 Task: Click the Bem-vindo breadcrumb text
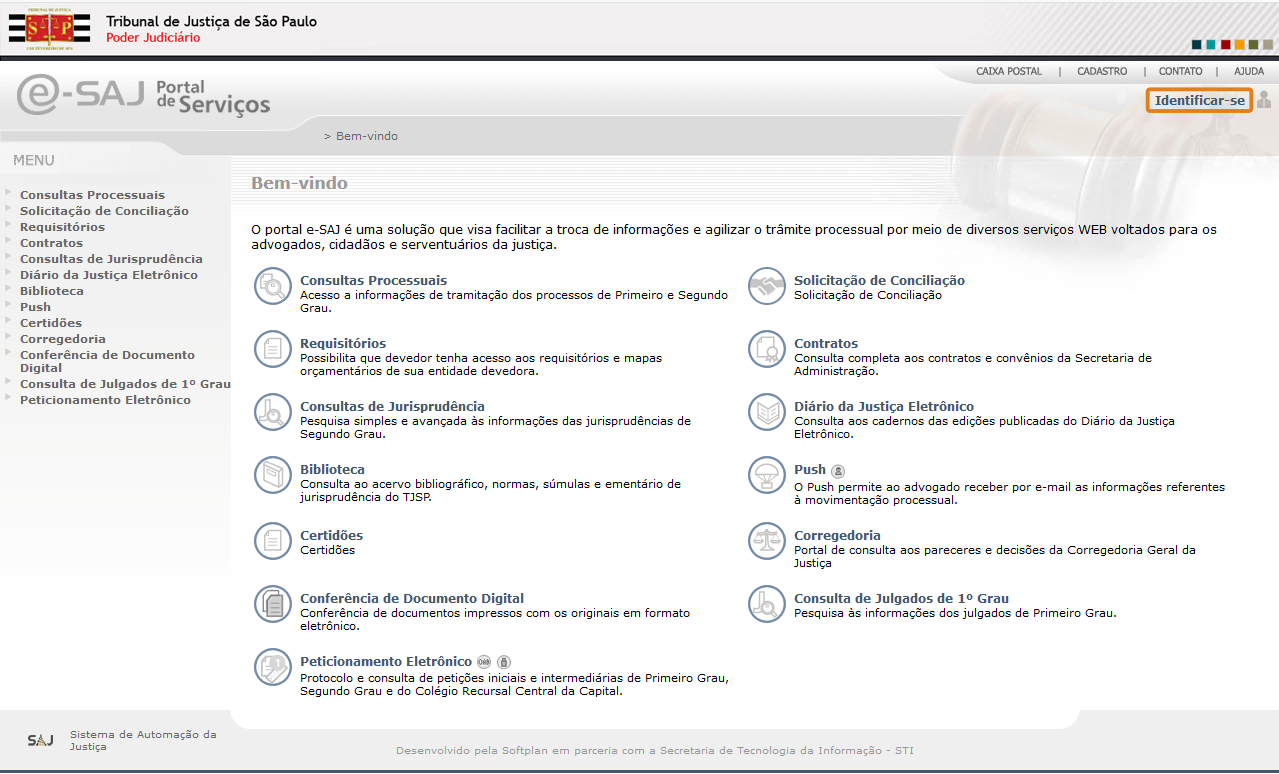tap(367, 136)
